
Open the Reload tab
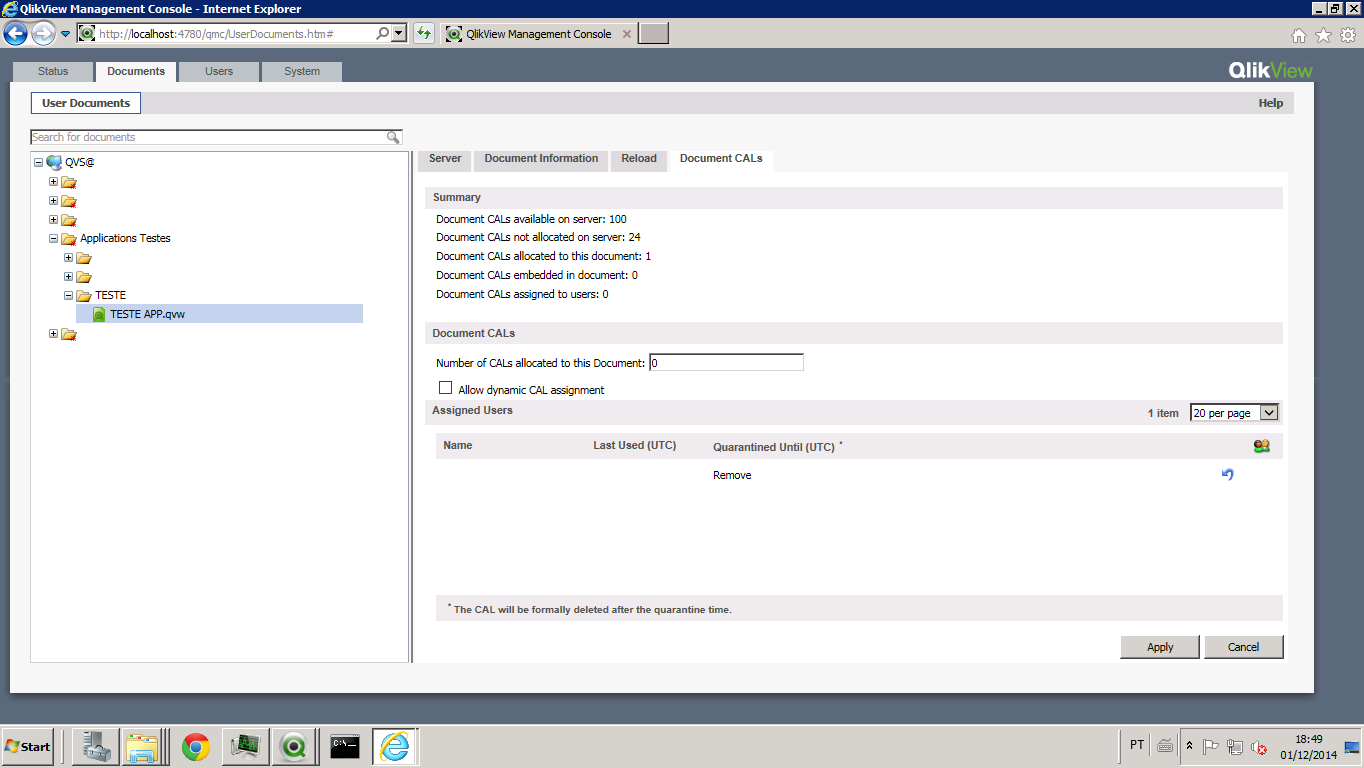coord(639,159)
